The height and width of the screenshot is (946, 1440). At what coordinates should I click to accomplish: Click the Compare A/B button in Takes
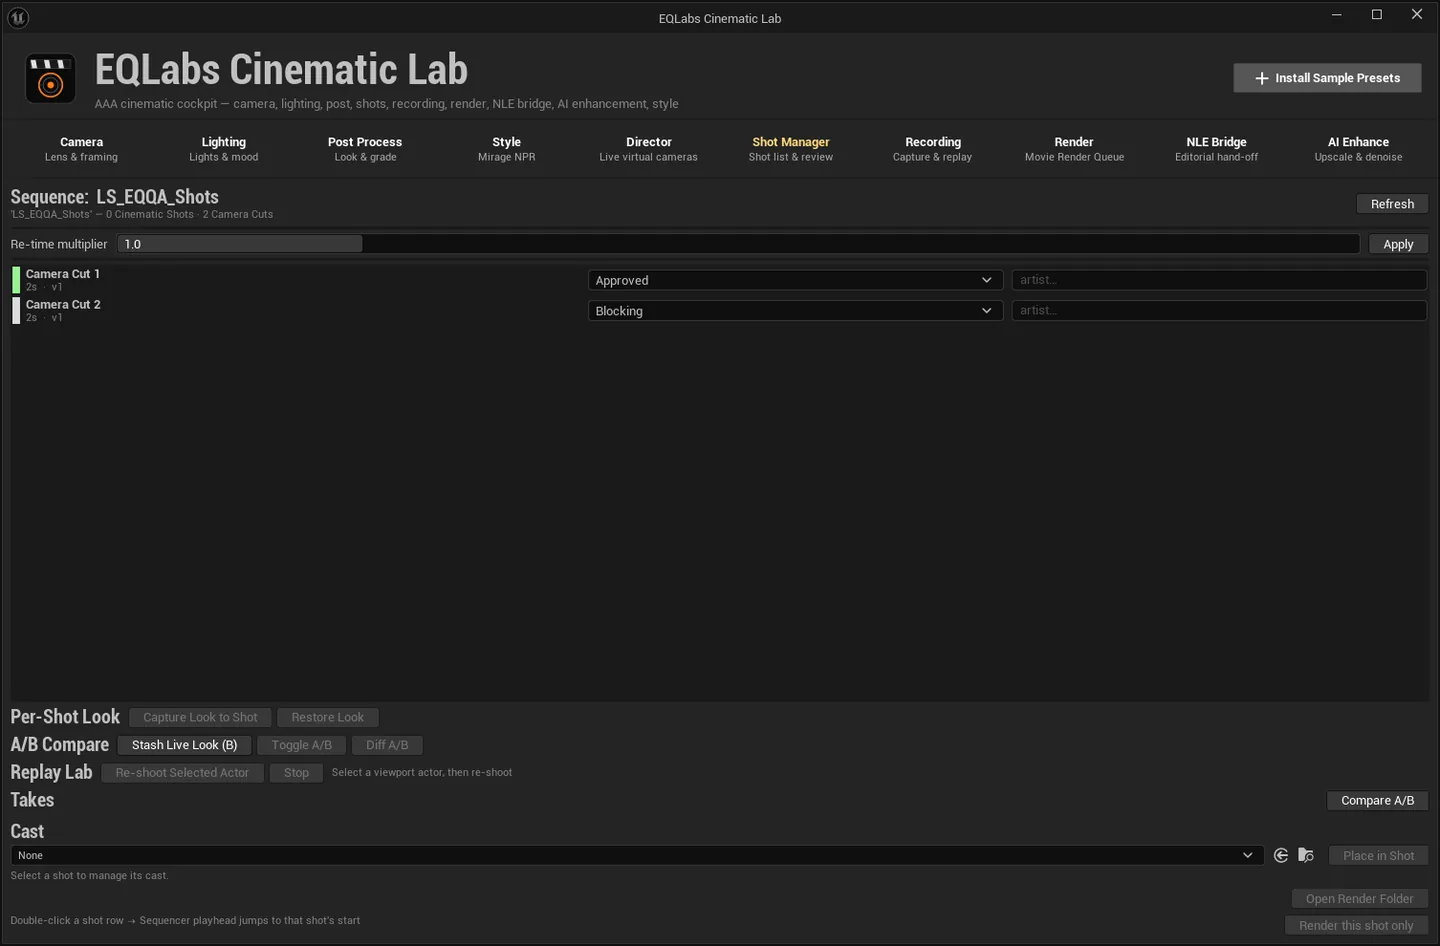click(1377, 801)
